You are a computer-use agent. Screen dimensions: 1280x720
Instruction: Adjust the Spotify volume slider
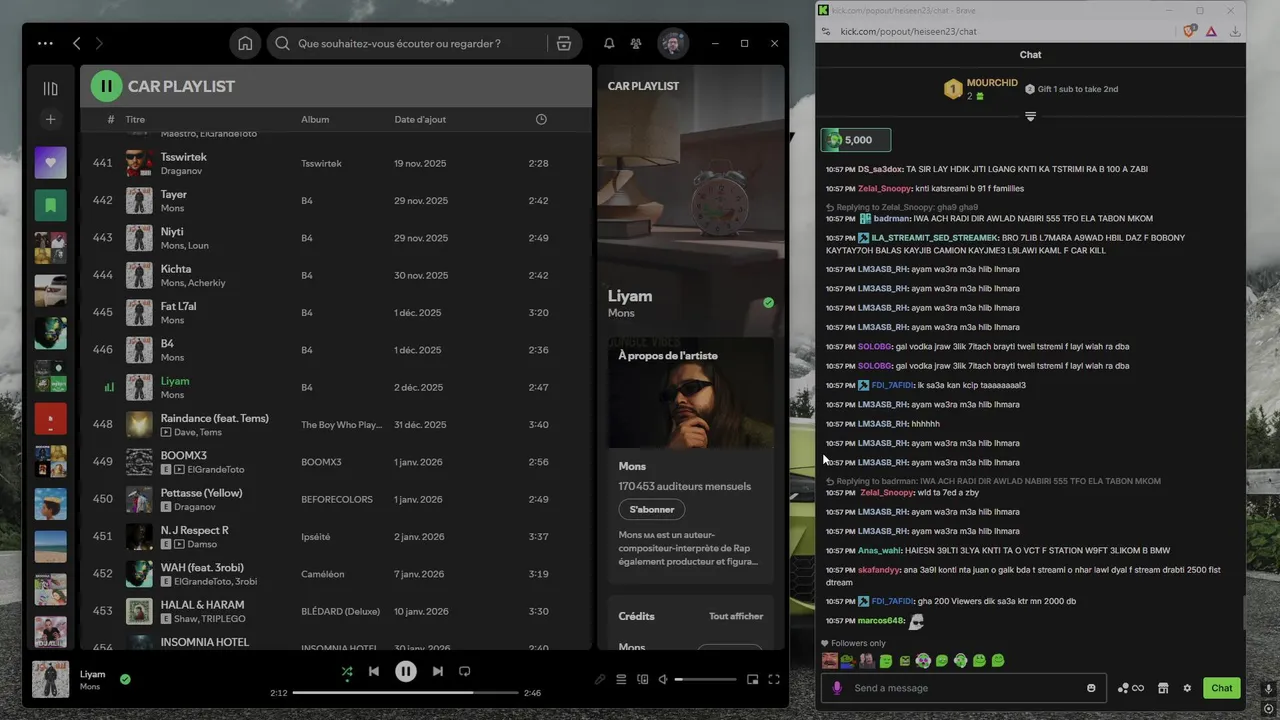point(705,680)
